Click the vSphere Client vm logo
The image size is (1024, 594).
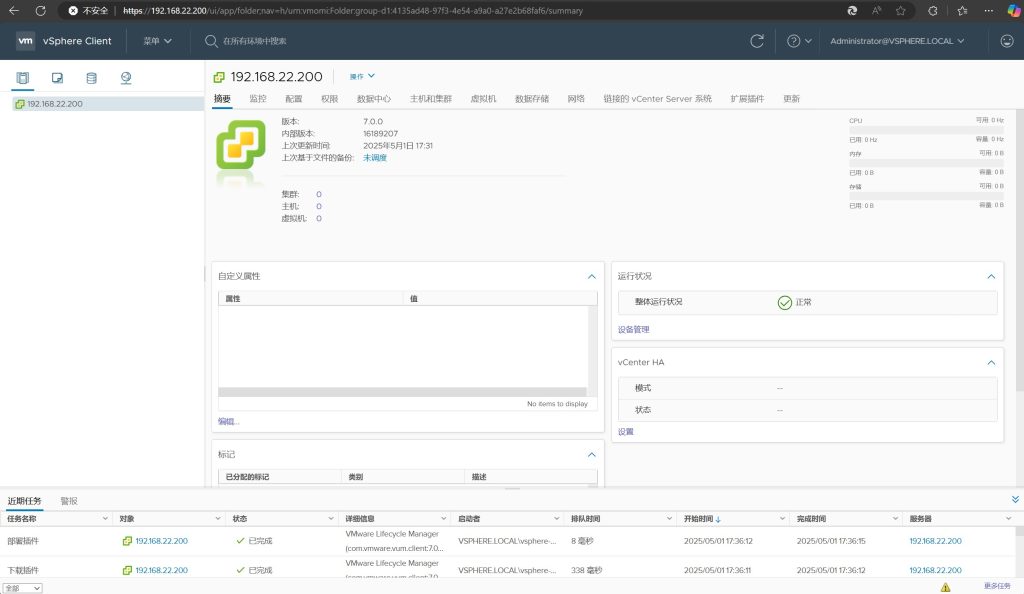pos(25,40)
